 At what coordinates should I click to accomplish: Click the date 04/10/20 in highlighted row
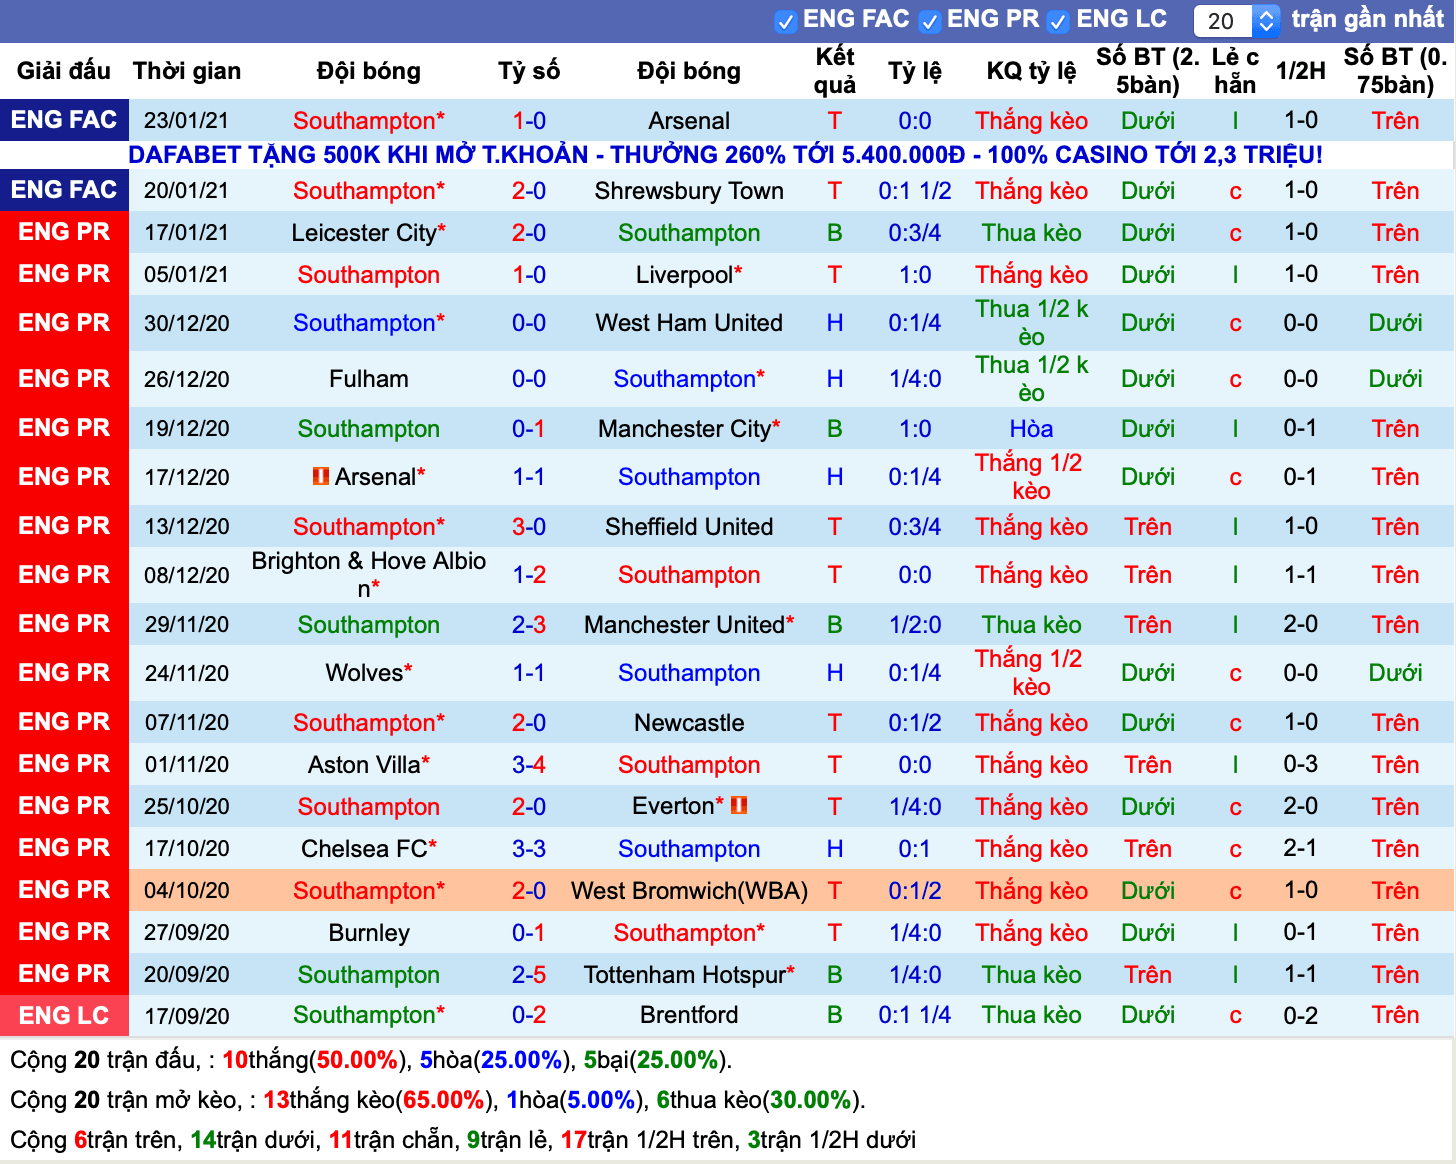pyautogui.click(x=187, y=891)
